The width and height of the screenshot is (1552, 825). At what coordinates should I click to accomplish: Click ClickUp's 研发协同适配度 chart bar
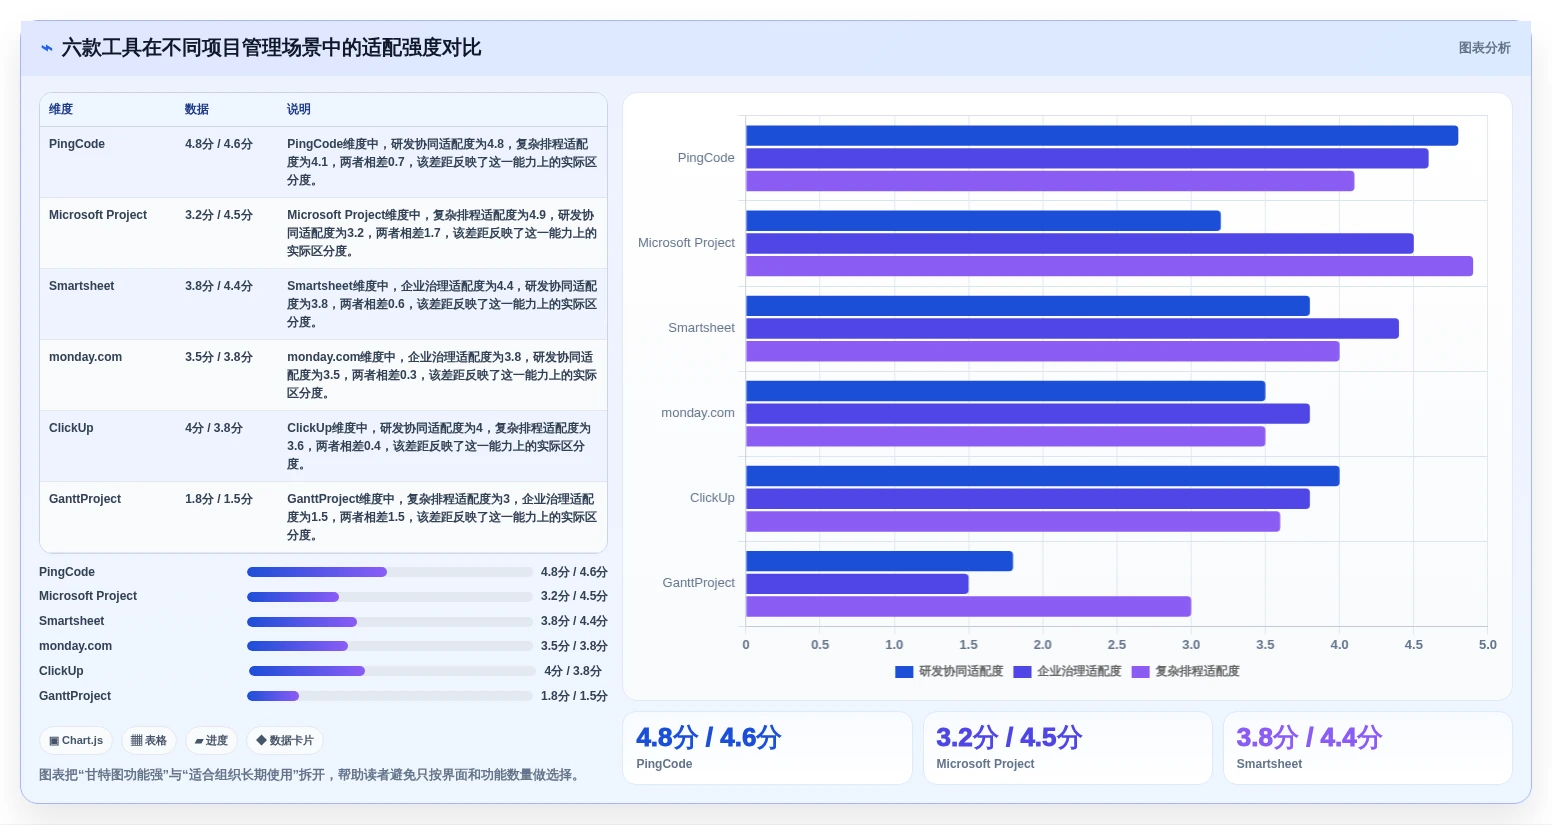(1042, 476)
